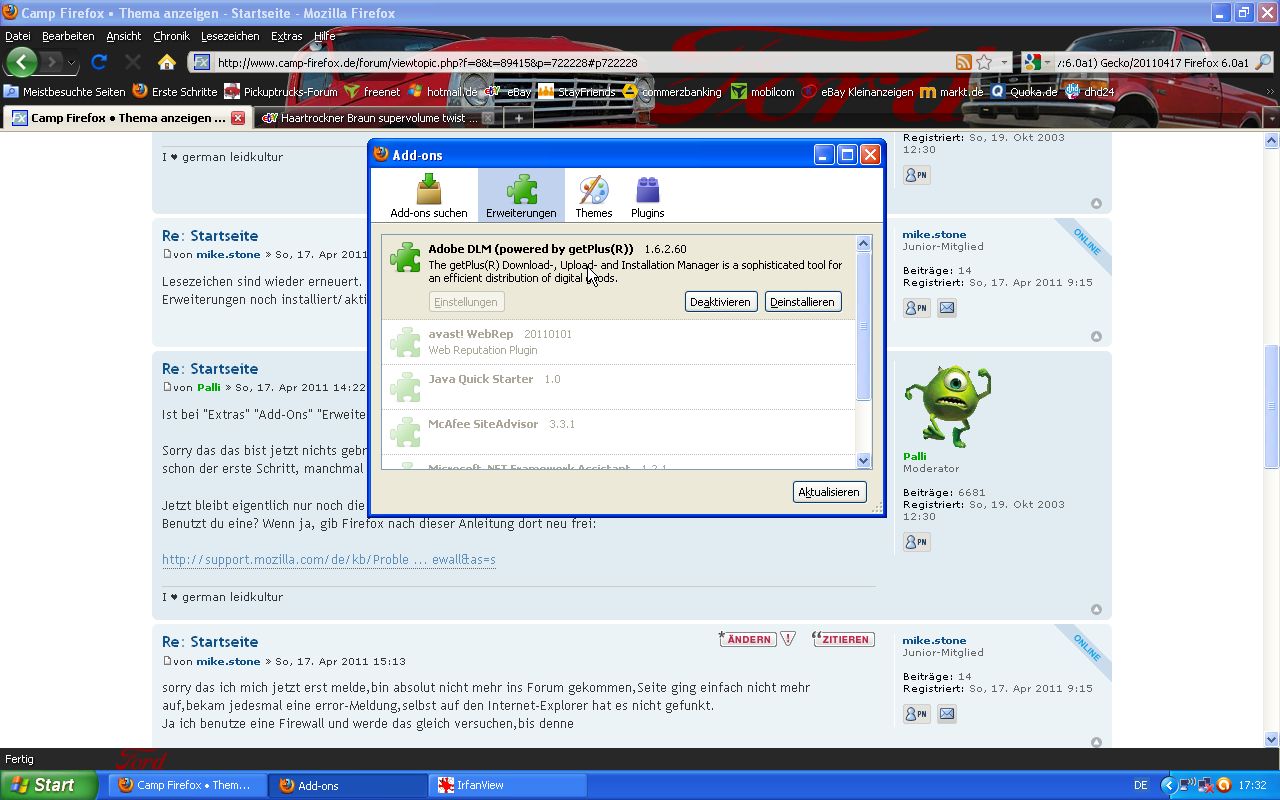Viewport: 1280px width, 800px height.
Task: Open hotmail.de bookmark
Action: [442, 91]
